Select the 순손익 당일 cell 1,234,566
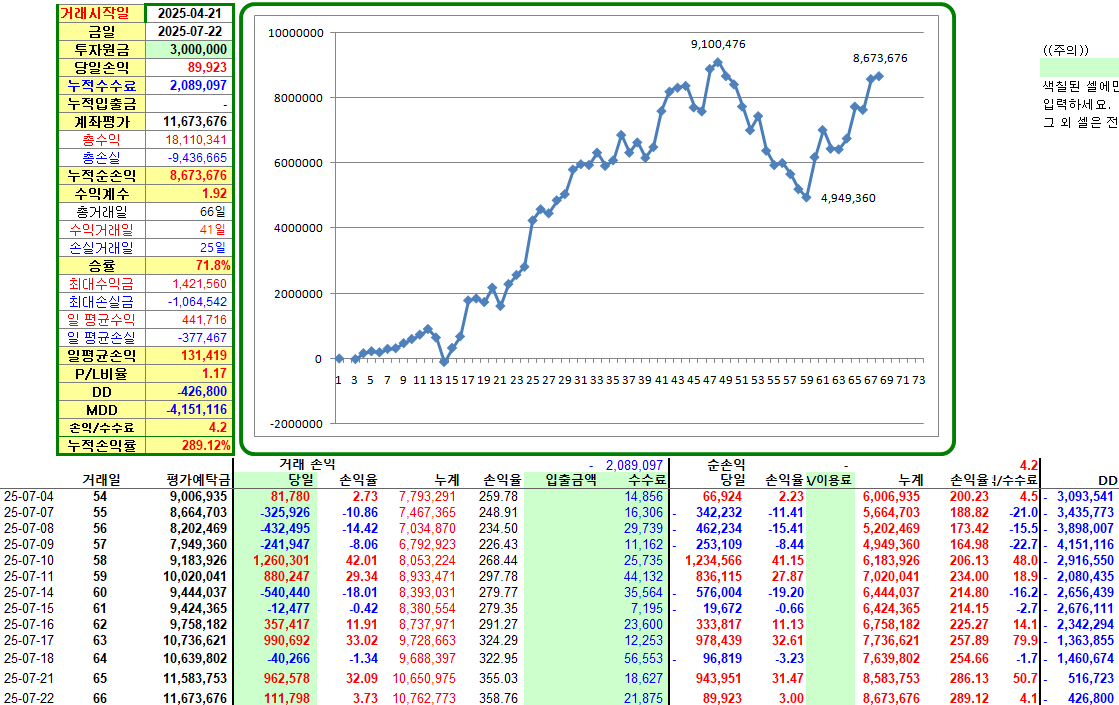 [713, 561]
